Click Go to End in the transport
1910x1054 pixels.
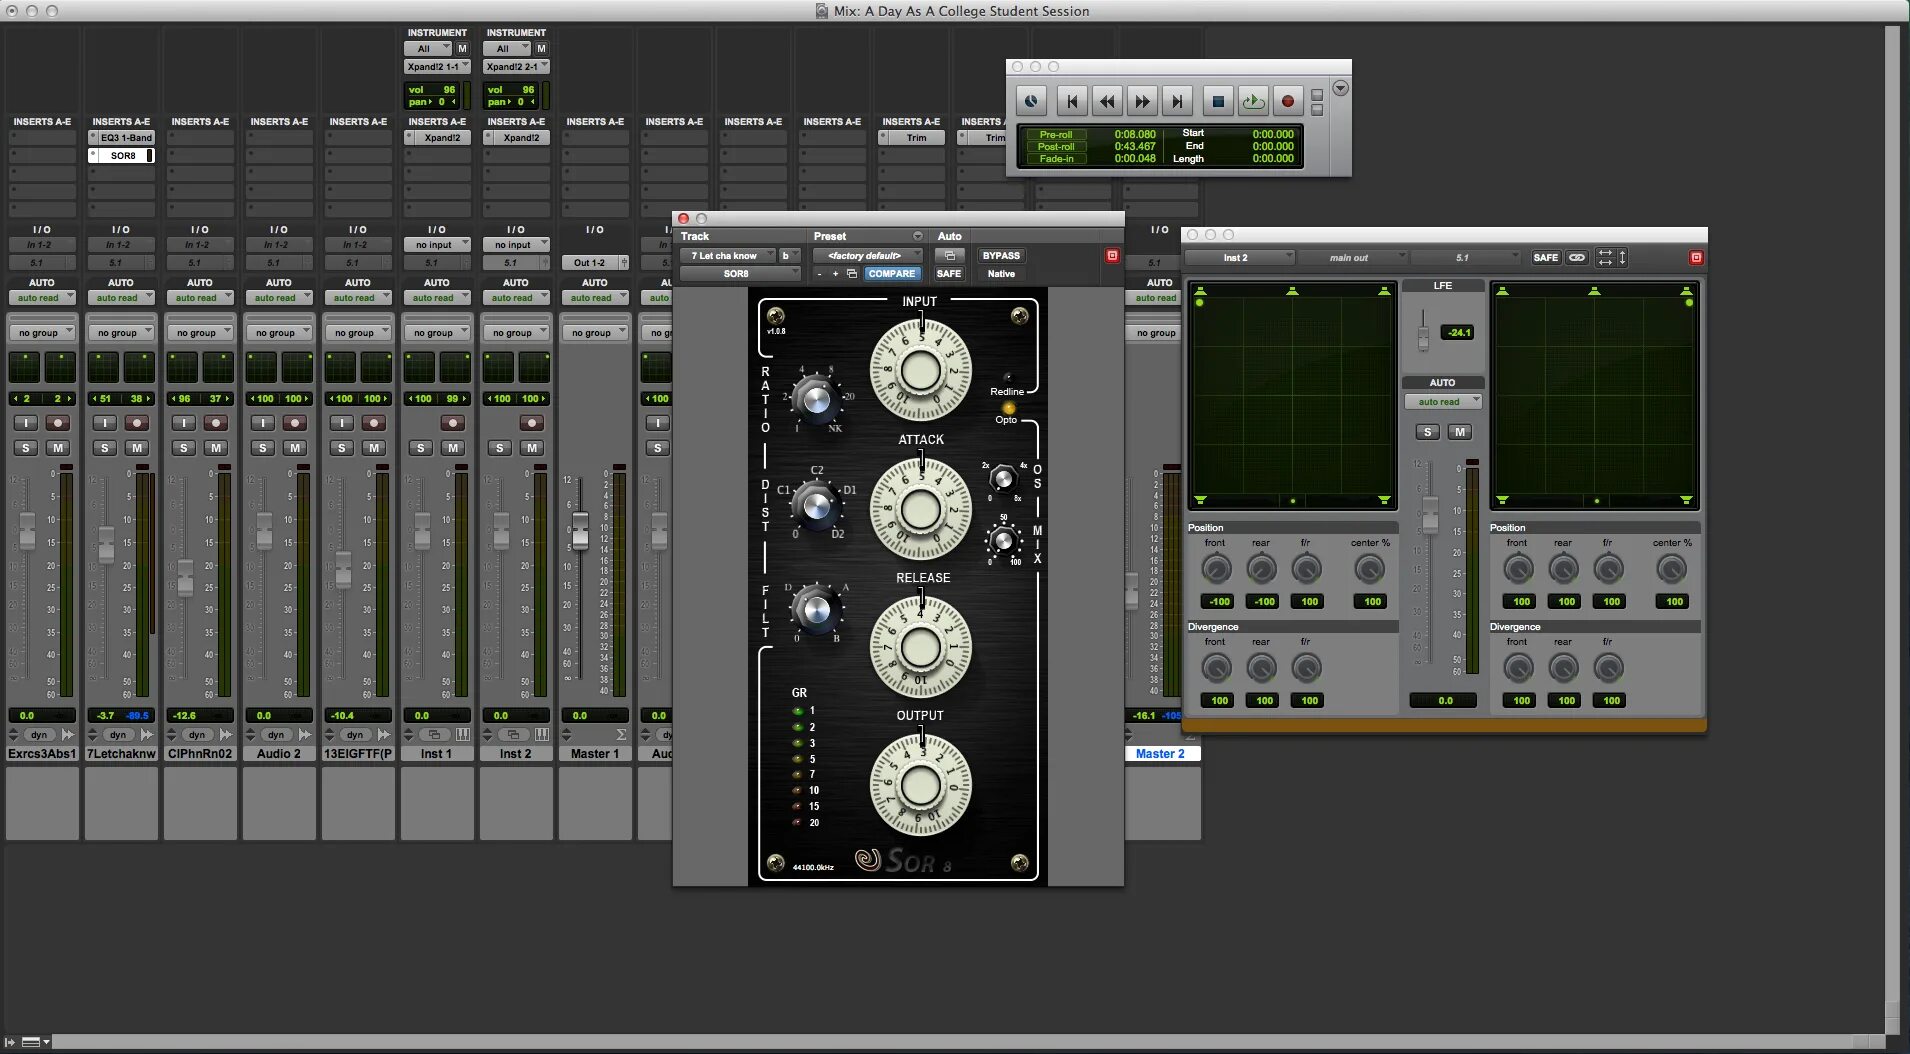point(1177,101)
